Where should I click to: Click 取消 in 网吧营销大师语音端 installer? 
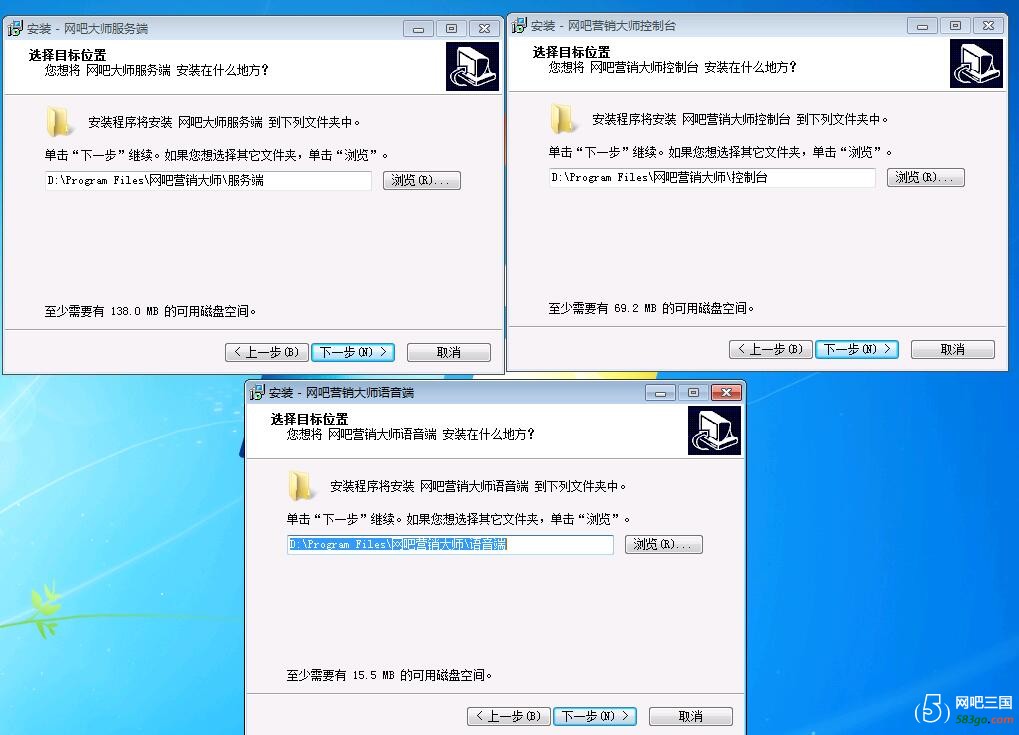(691, 716)
